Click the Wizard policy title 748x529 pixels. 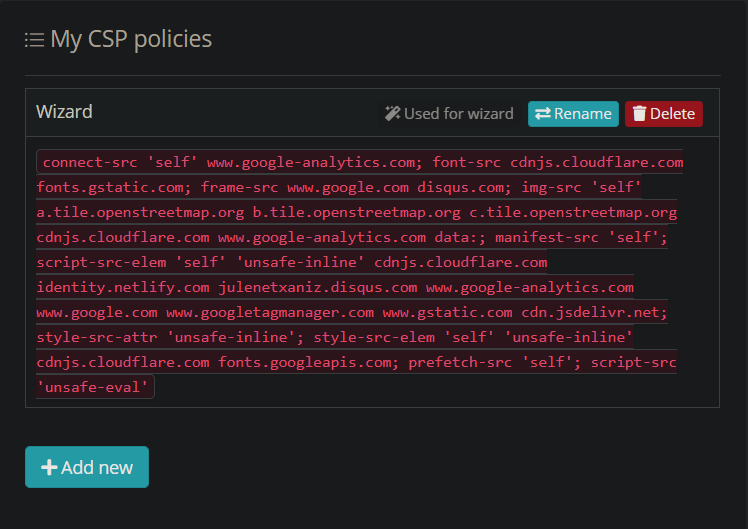point(64,112)
